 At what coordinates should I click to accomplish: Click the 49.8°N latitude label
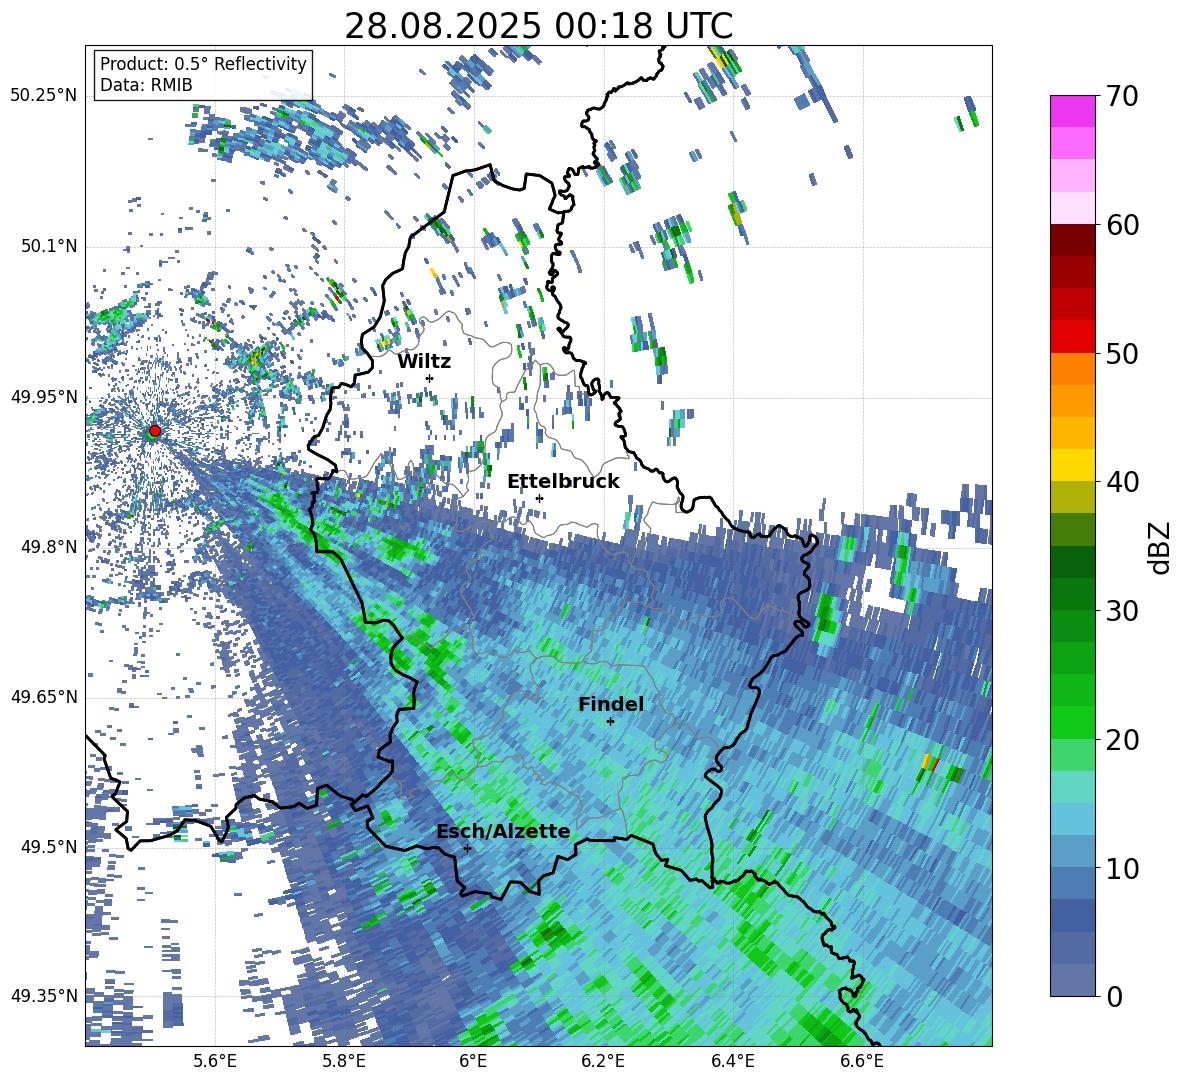48,547
